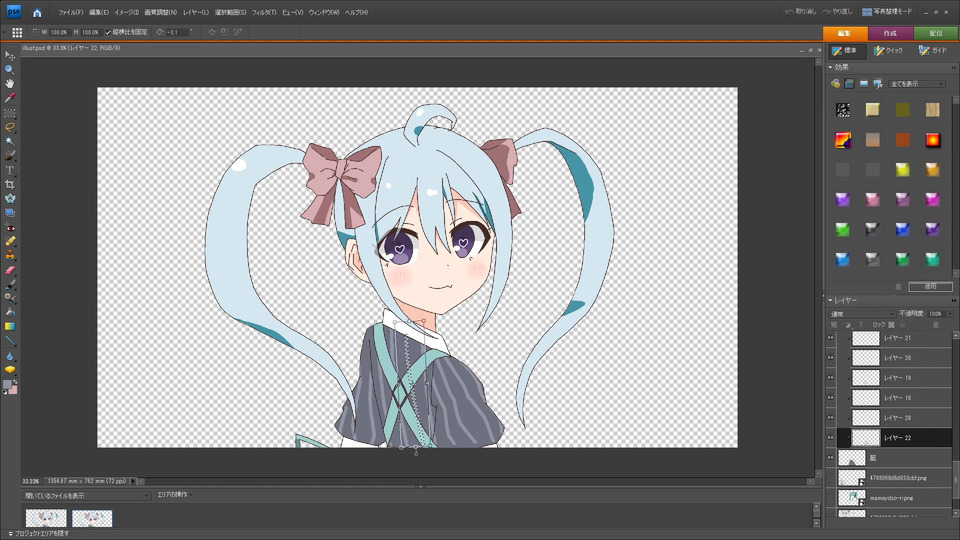The height and width of the screenshot is (540, 960).
Task: Open the フィルタ(T) menu
Action: 264,12
